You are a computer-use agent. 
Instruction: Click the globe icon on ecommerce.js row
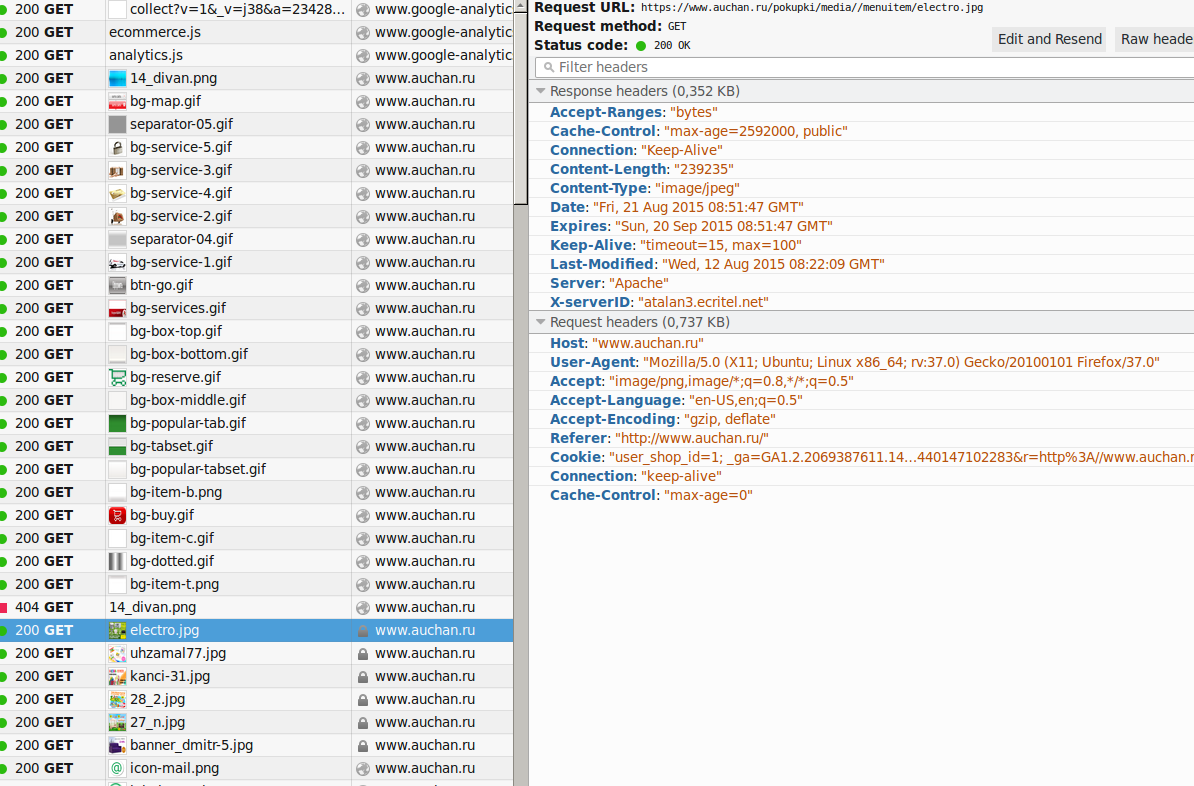[x=363, y=33]
